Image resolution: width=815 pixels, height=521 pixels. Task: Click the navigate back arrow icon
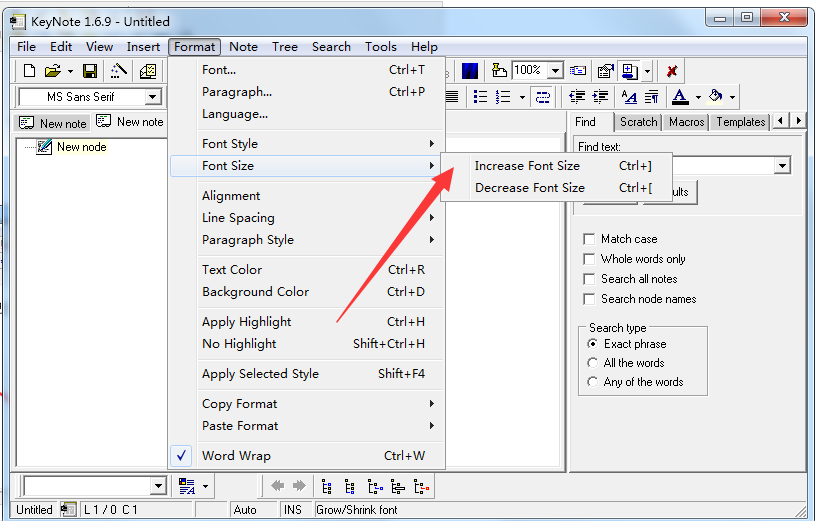click(x=278, y=486)
